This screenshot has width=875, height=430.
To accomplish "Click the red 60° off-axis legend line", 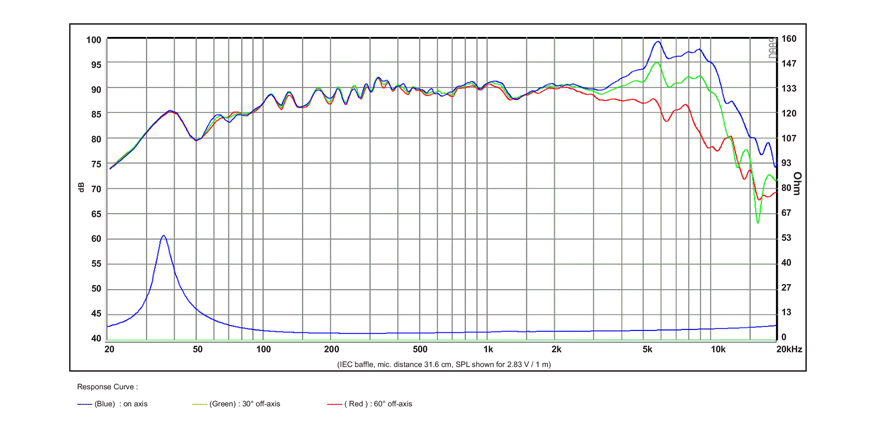I will pos(333,404).
